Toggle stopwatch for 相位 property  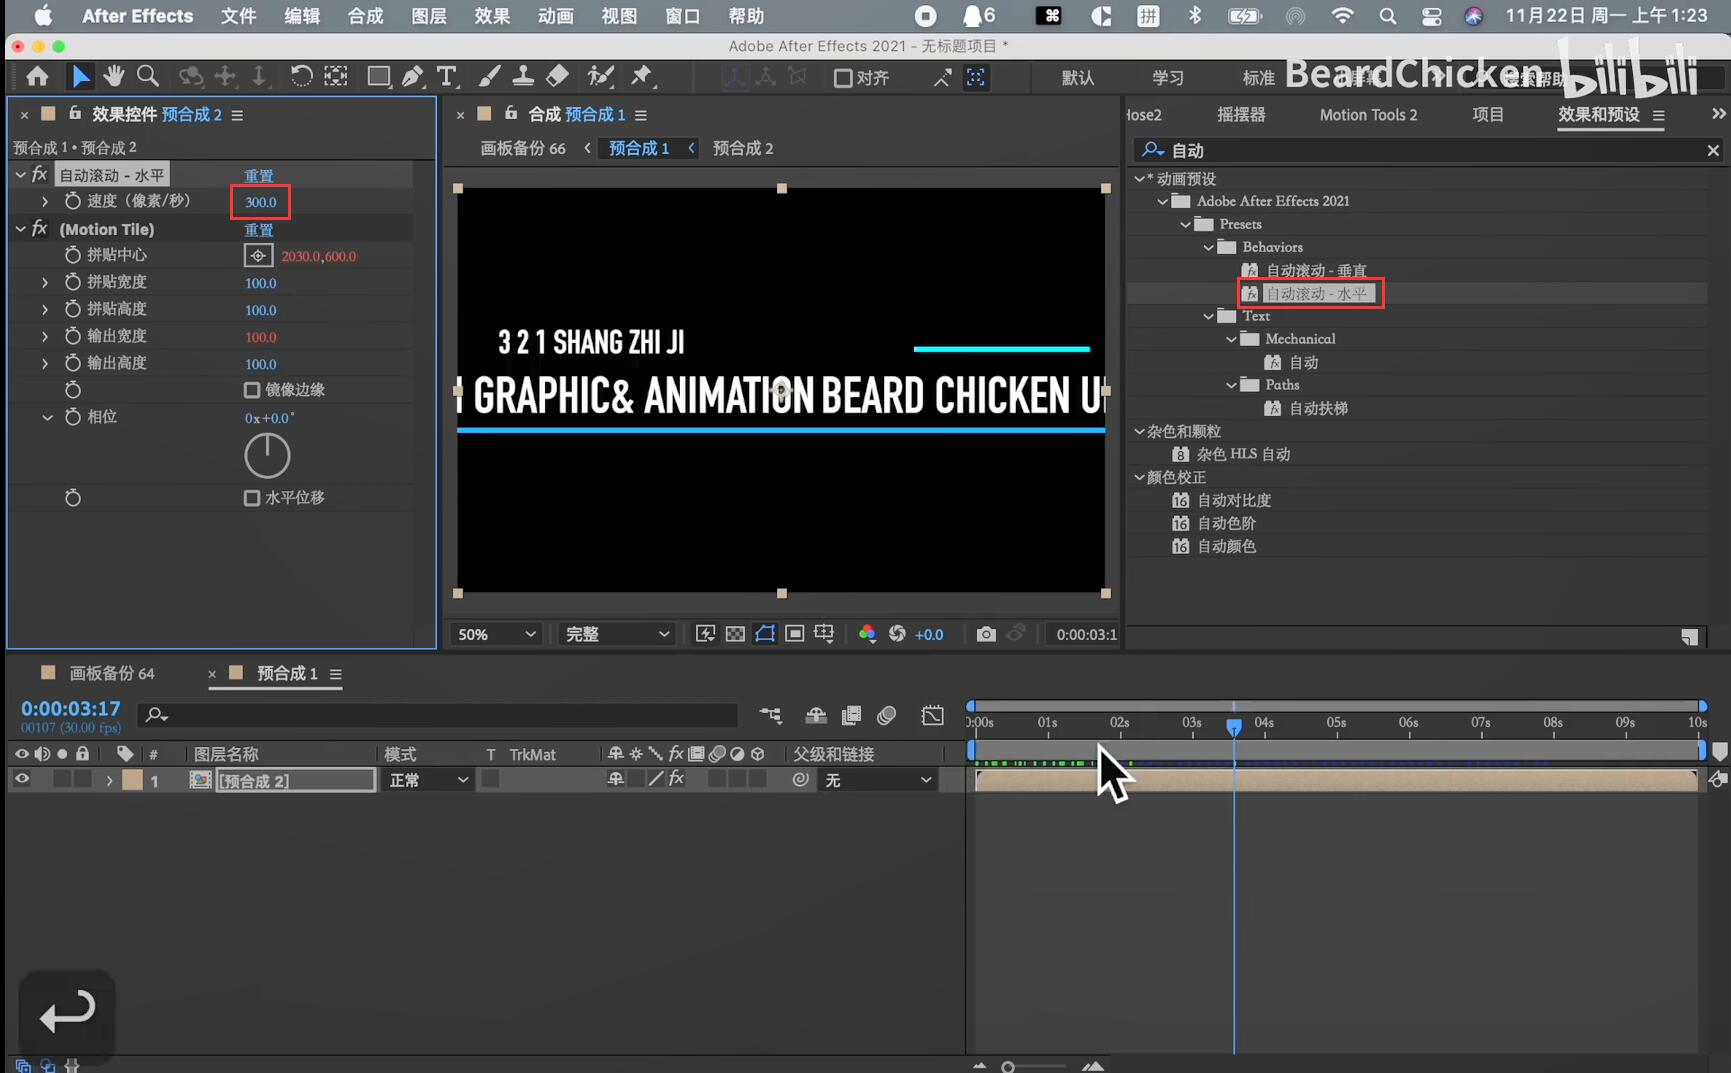point(72,417)
